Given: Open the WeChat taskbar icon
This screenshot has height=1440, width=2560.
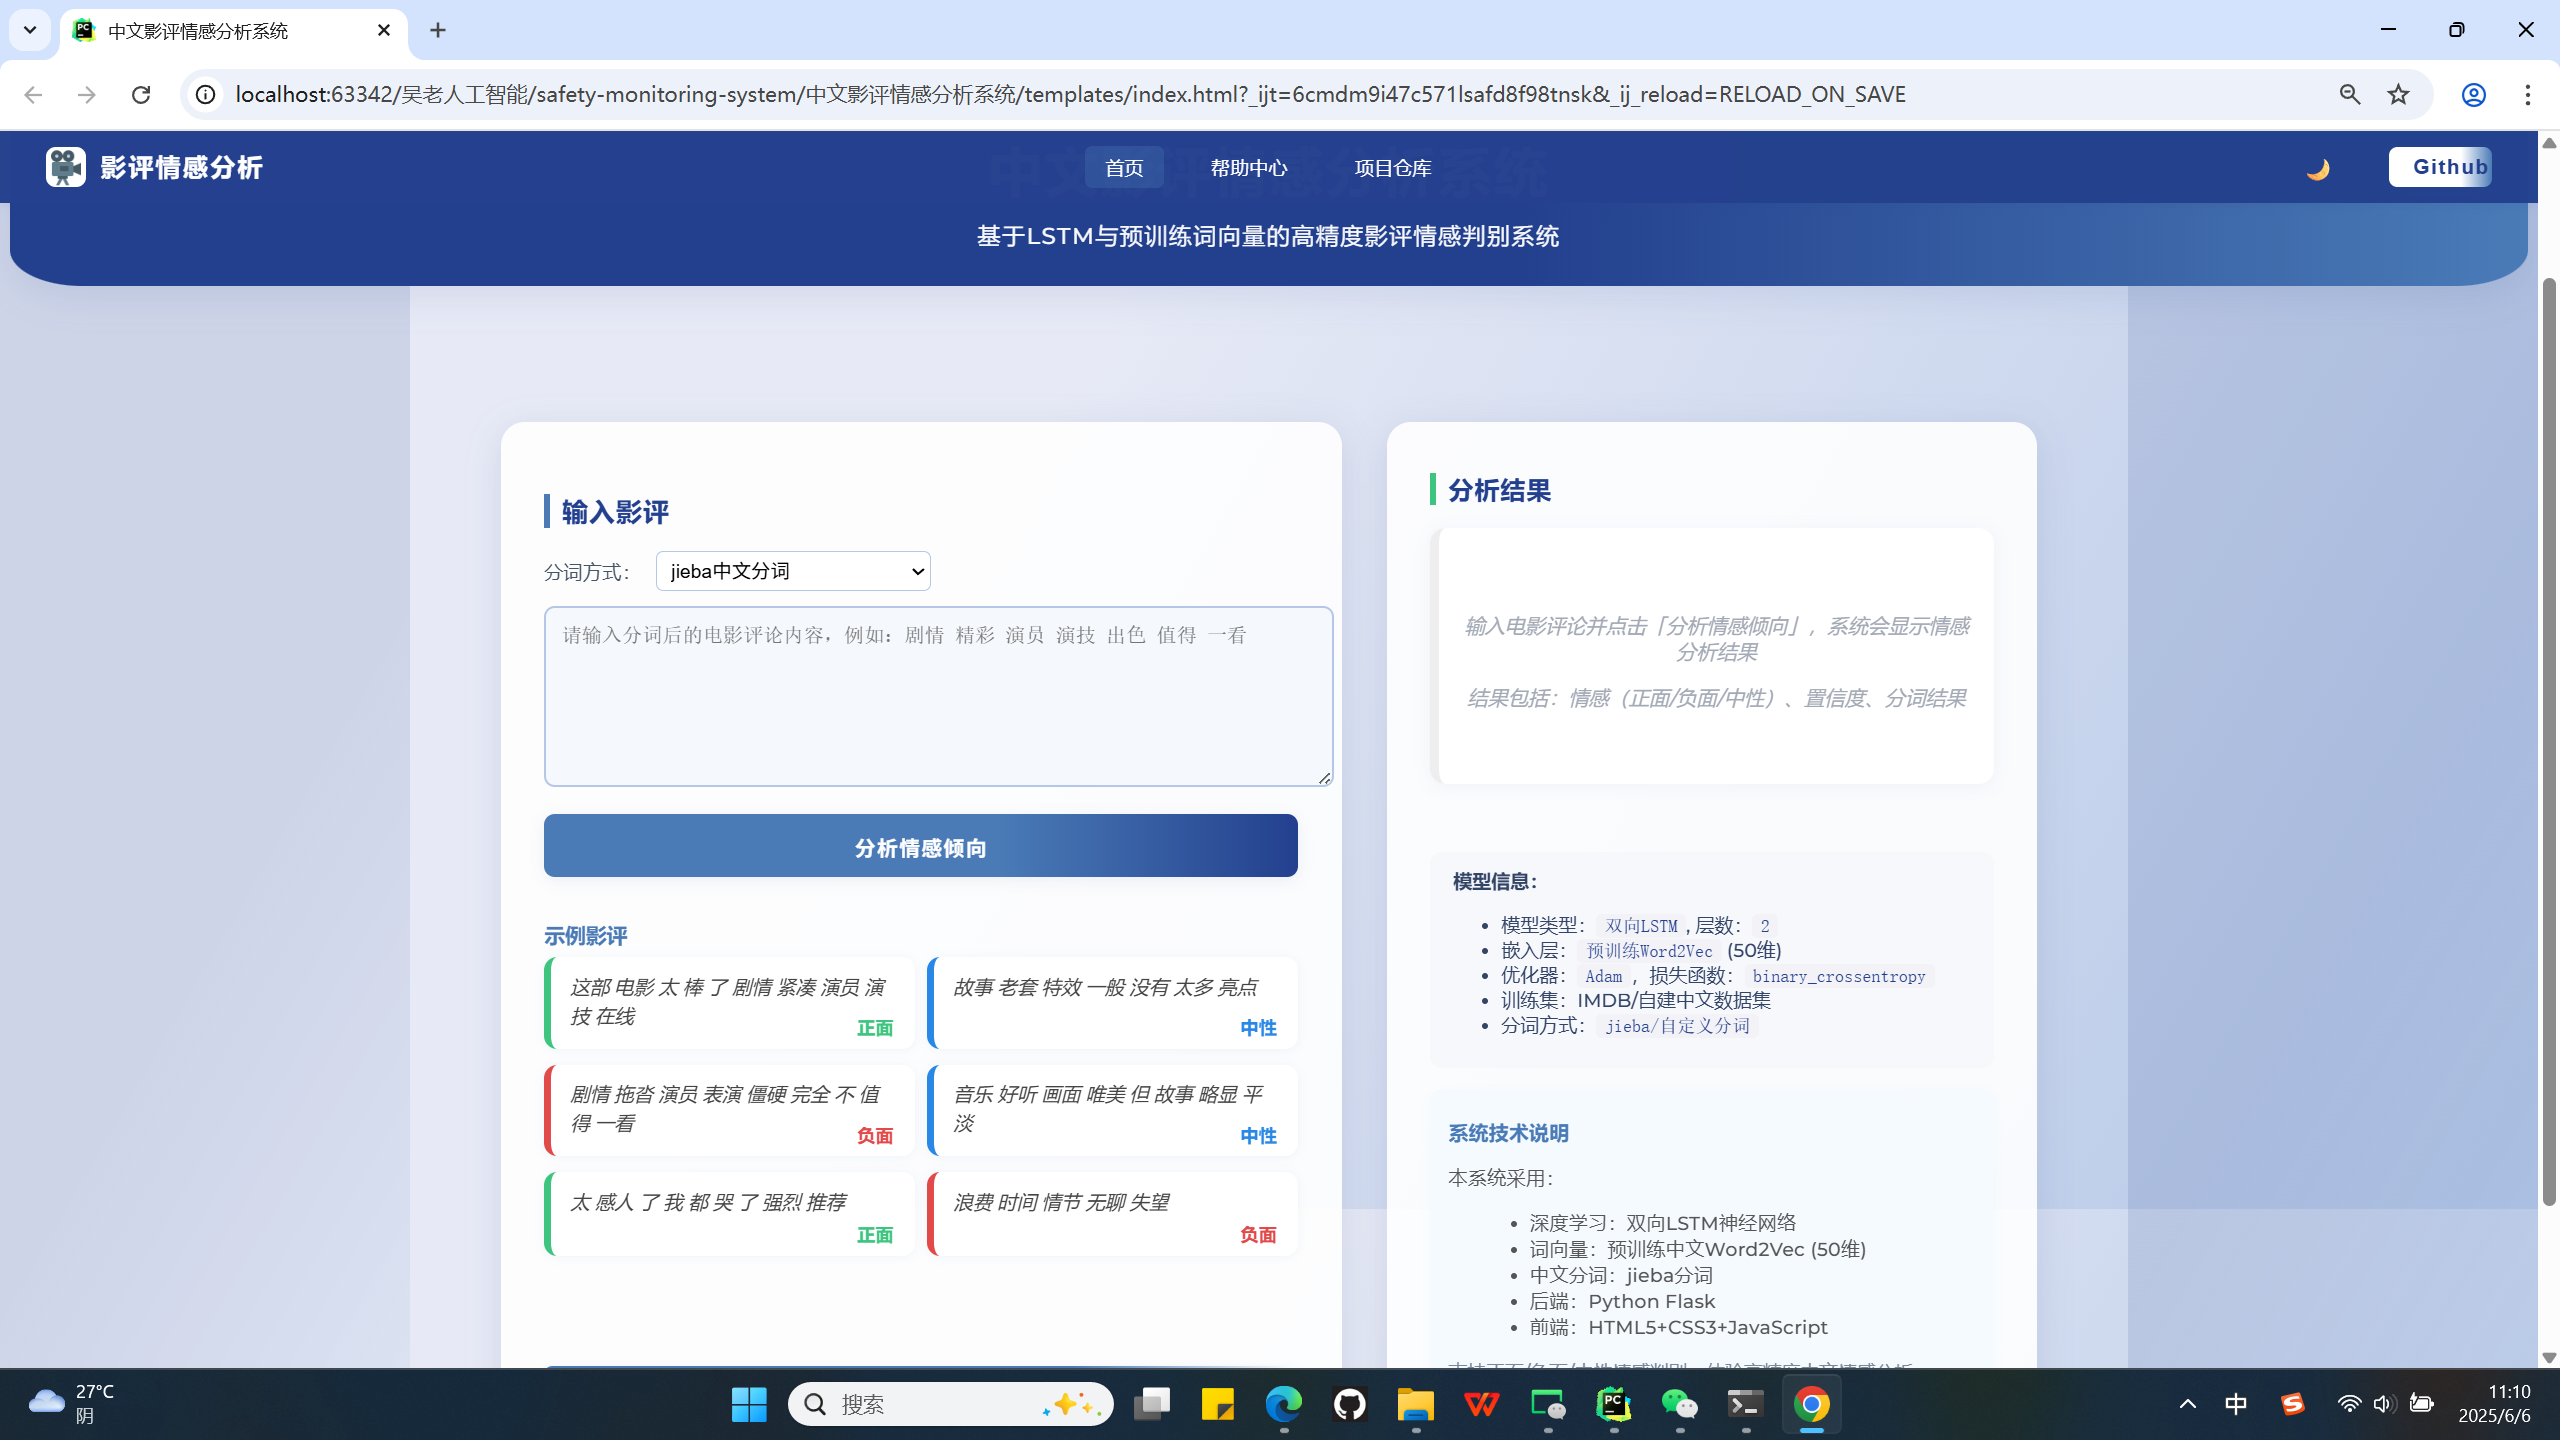Looking at the screenshot, I should [1679, 1404].
